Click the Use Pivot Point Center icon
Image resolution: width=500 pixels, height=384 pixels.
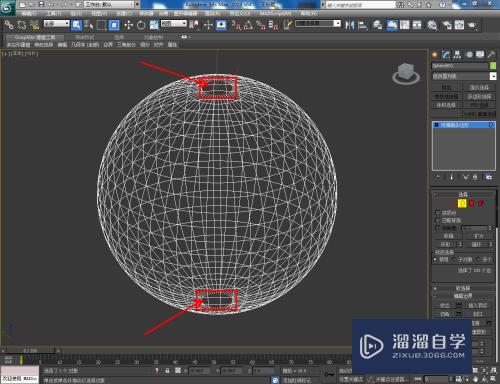click(194, 25)
